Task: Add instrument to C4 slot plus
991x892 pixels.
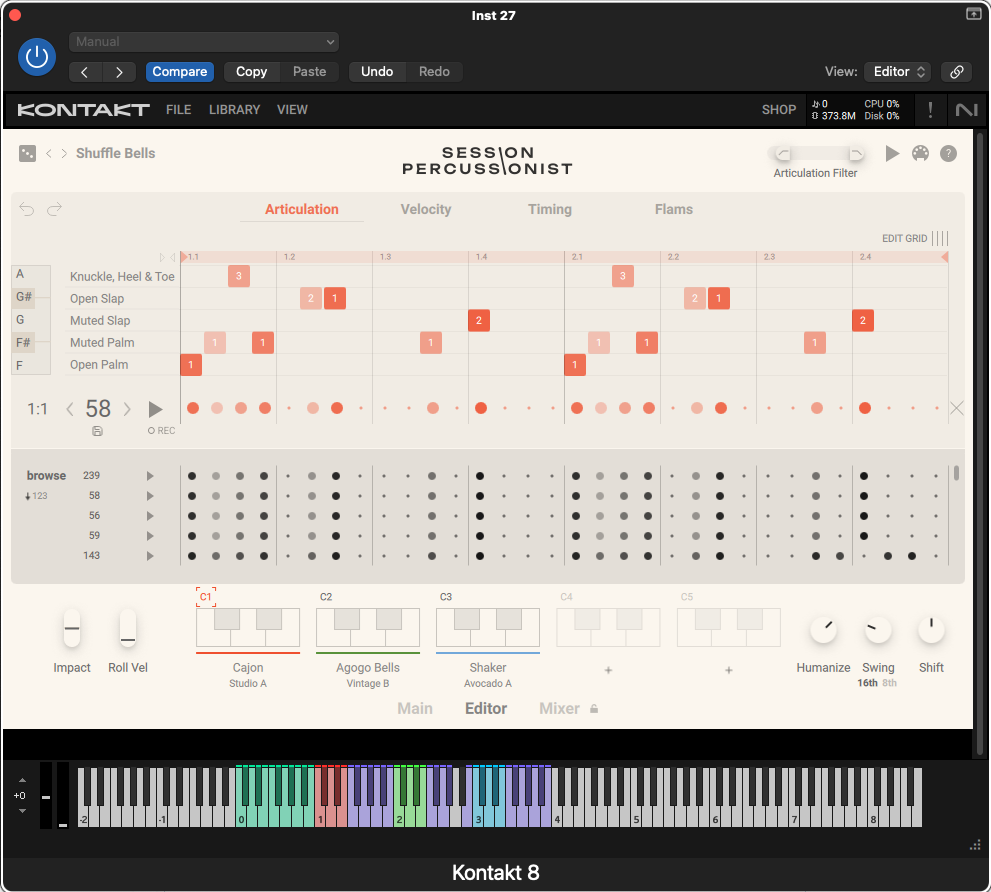Action: [x=608, y=670]
